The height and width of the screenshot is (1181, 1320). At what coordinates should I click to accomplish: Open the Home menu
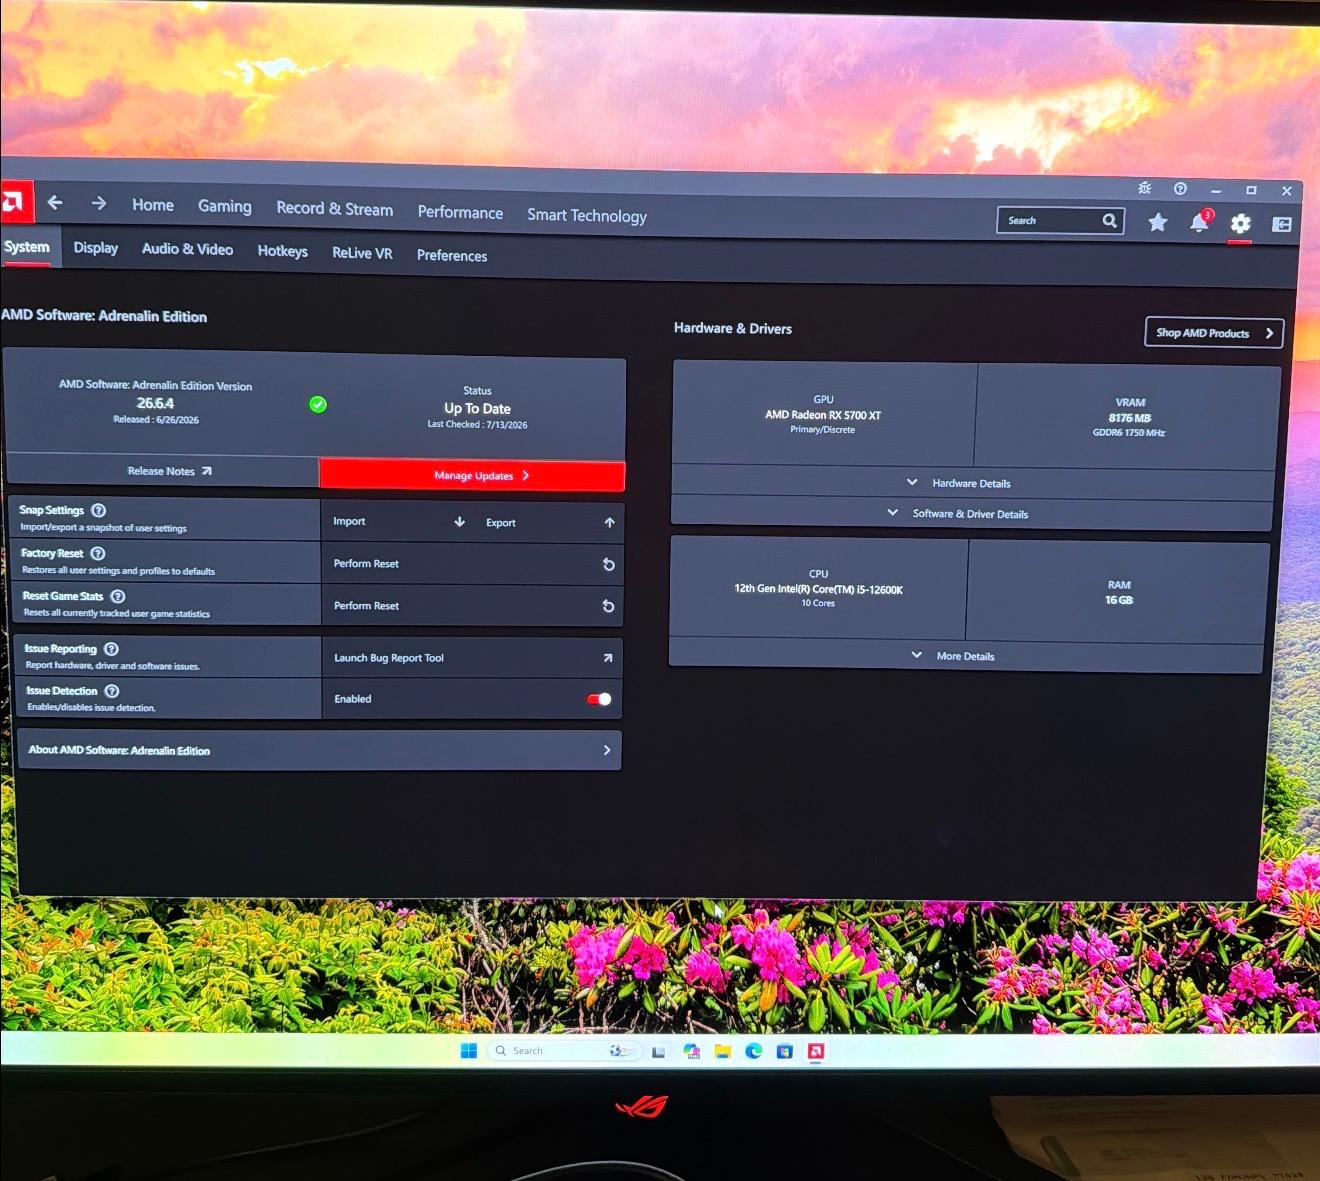153,205
